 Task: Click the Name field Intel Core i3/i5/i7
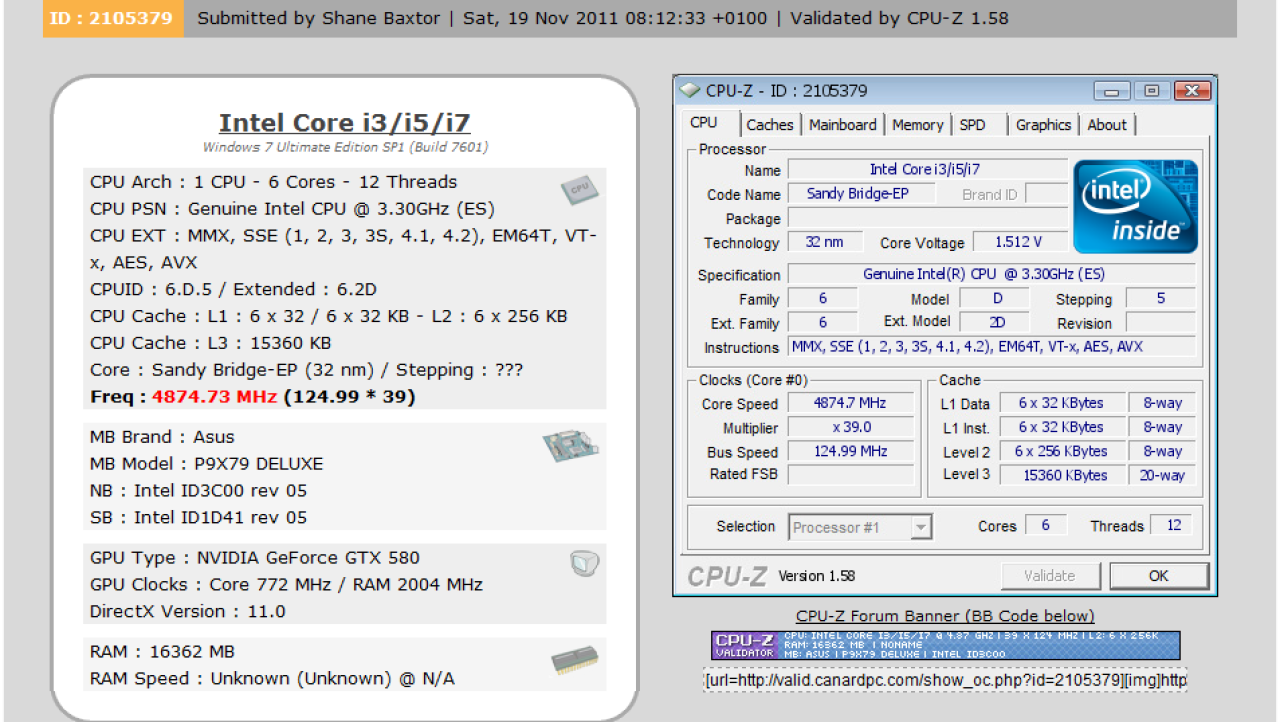[x=927, y=170]
